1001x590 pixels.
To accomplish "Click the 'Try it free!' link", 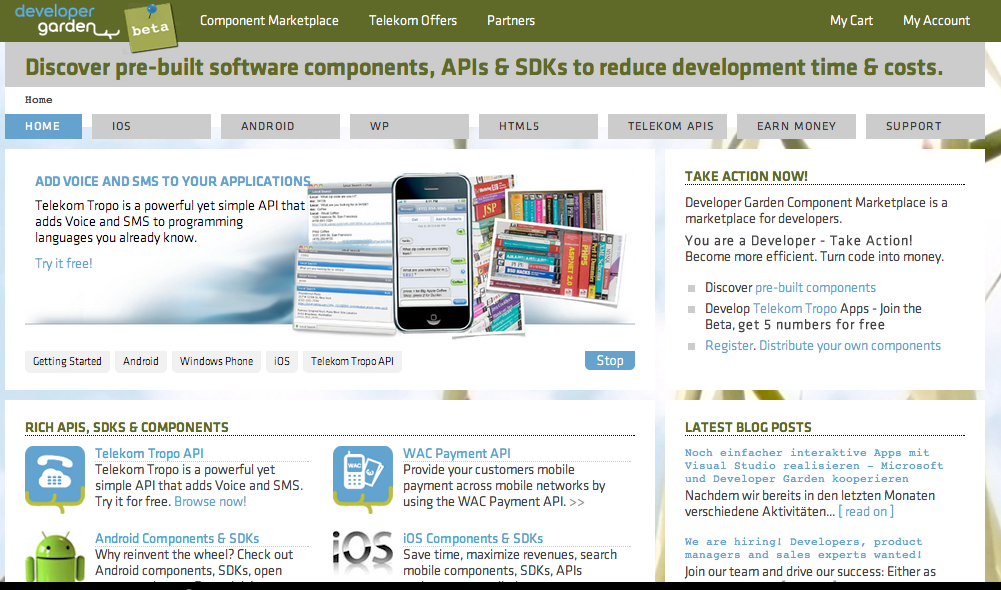I will point(63,263).
